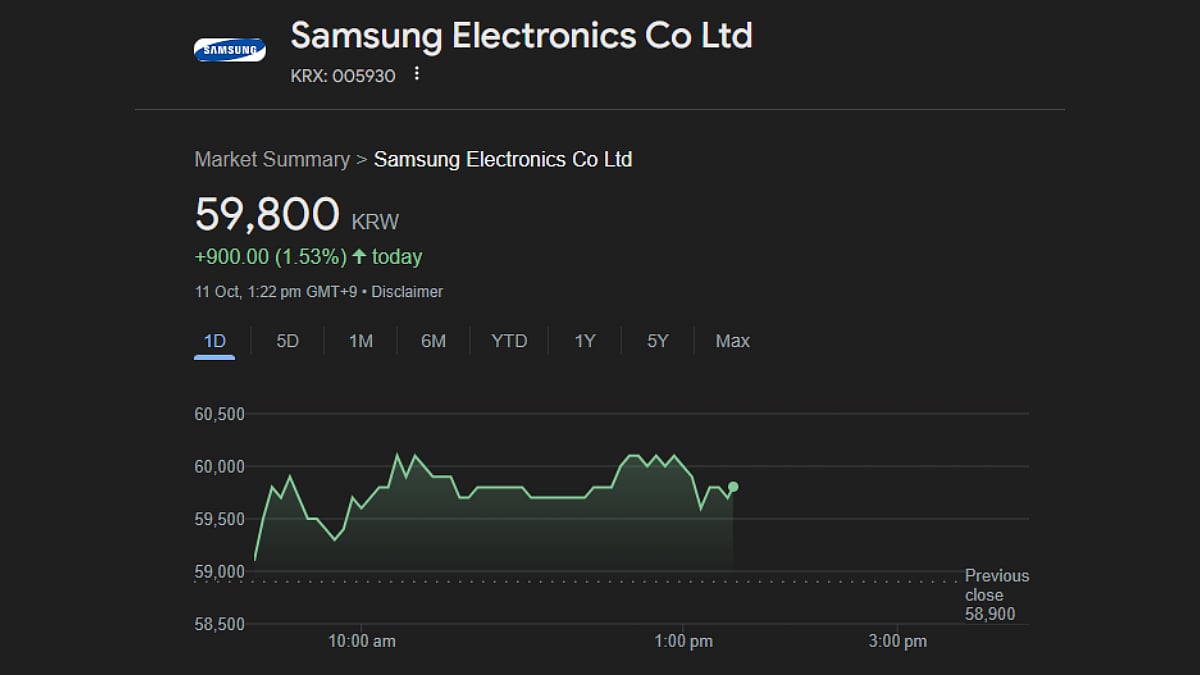Switch to the 5D time range tab

pos(287,341)
